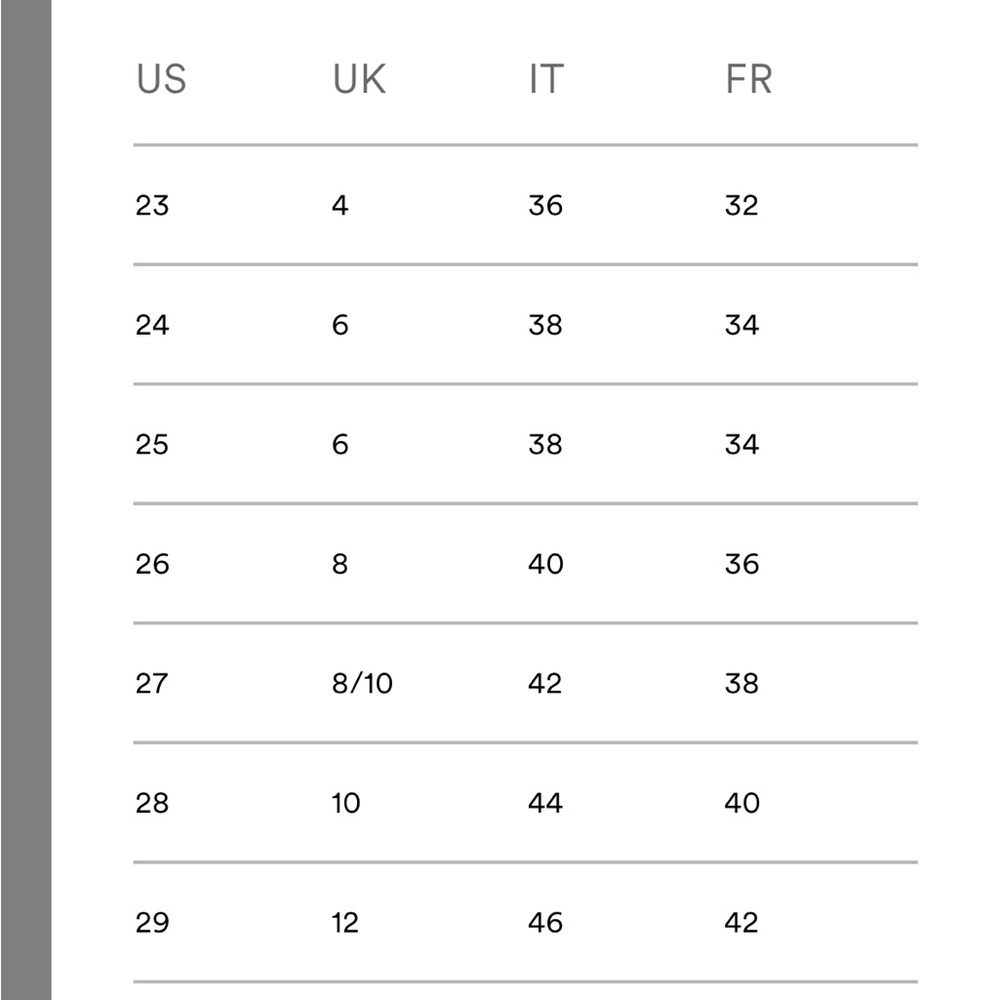1000x1000 pixels.
Task: Click FR size 32 cell
Action: tap(742, 206)
